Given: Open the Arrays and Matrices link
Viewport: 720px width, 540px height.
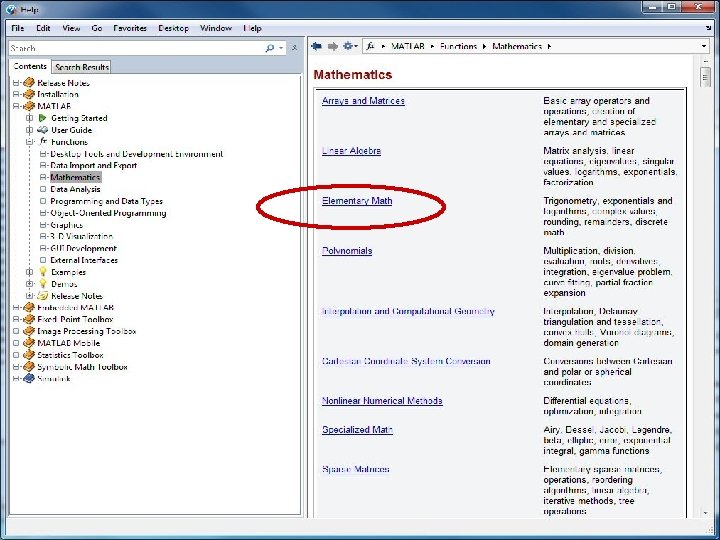Looking at the screenshot, I should (363, 101).
